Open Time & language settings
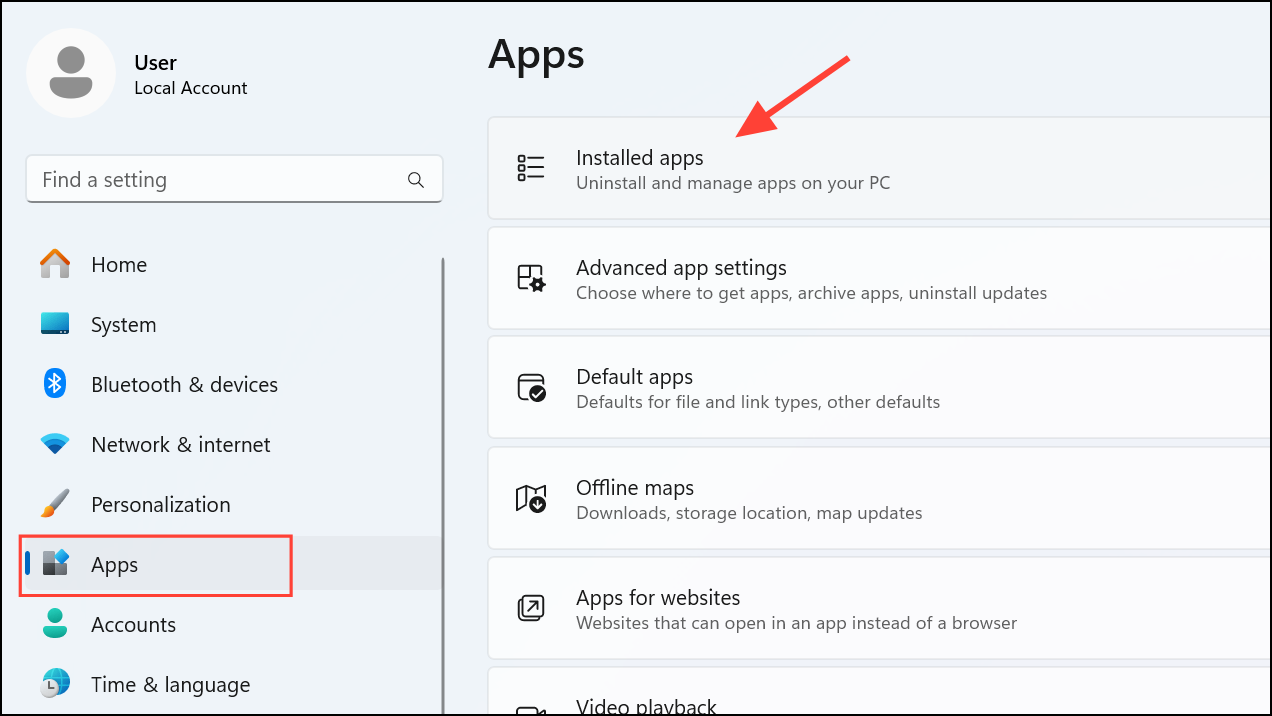The height and width of the screenshot is (716, 1272). pos(170,685)
